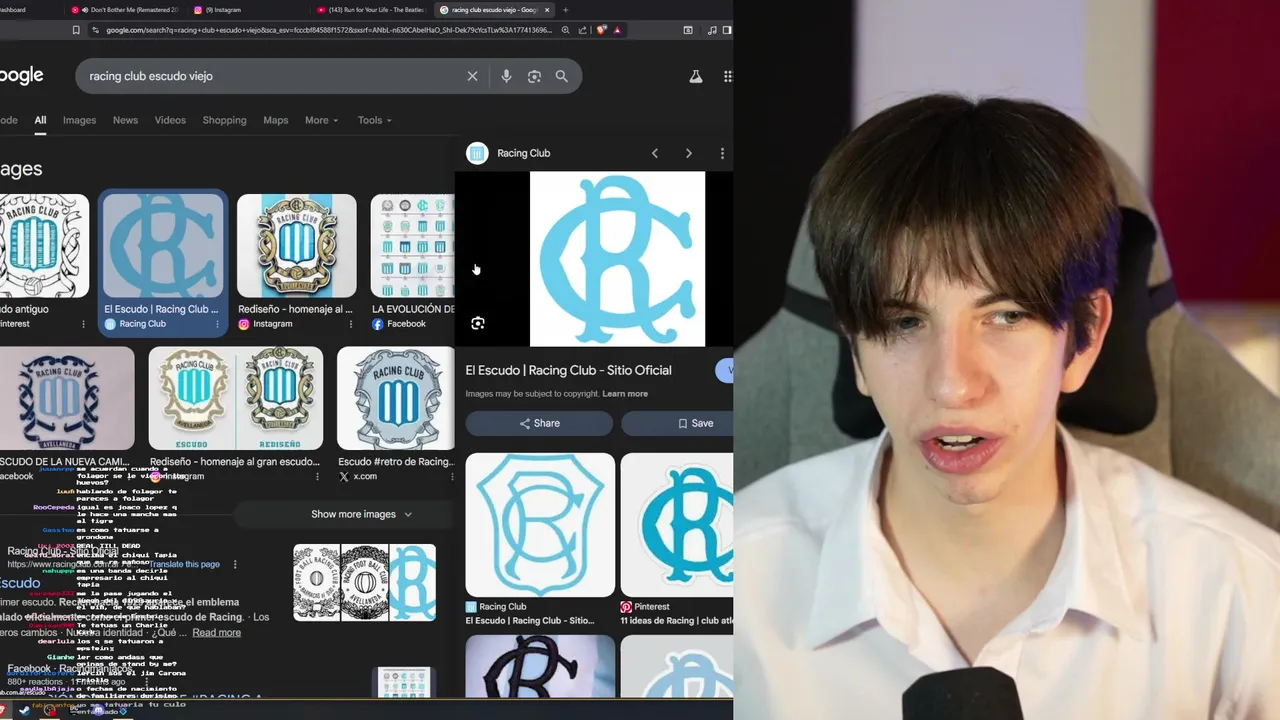1280x720 pixels.
Task: Click in the search query input field
Action: point(270,76)
